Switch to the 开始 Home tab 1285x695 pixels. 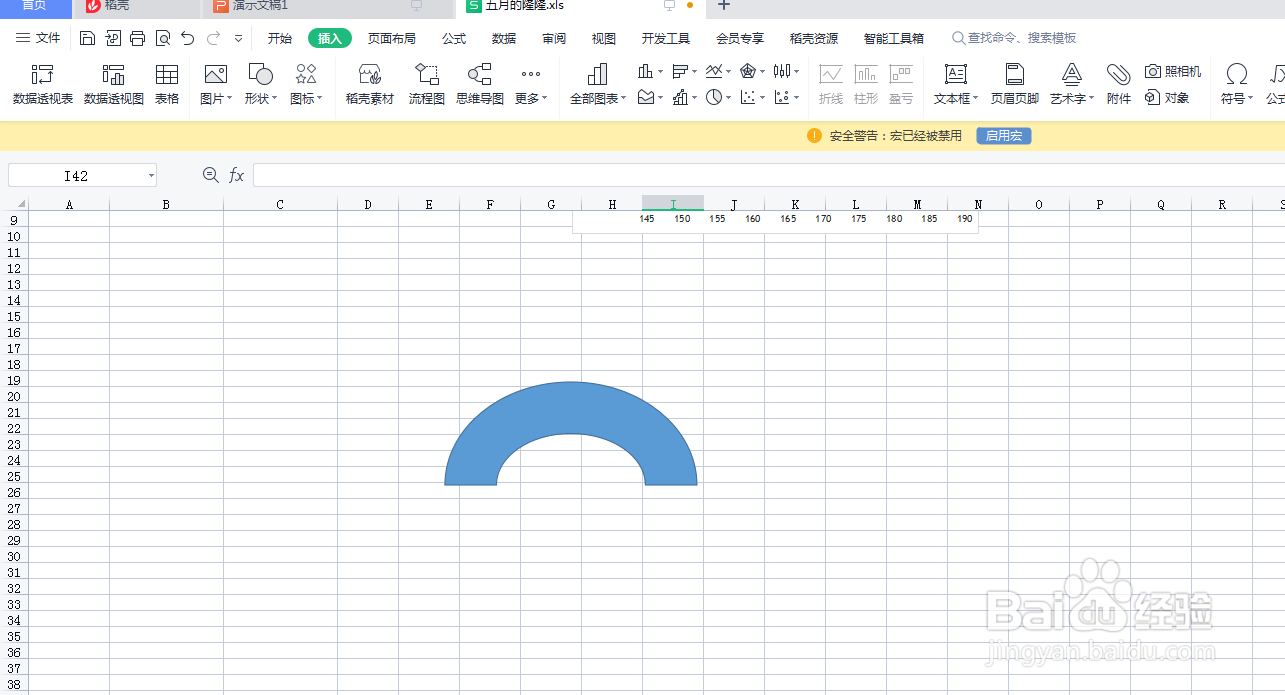tap(280, 38)
